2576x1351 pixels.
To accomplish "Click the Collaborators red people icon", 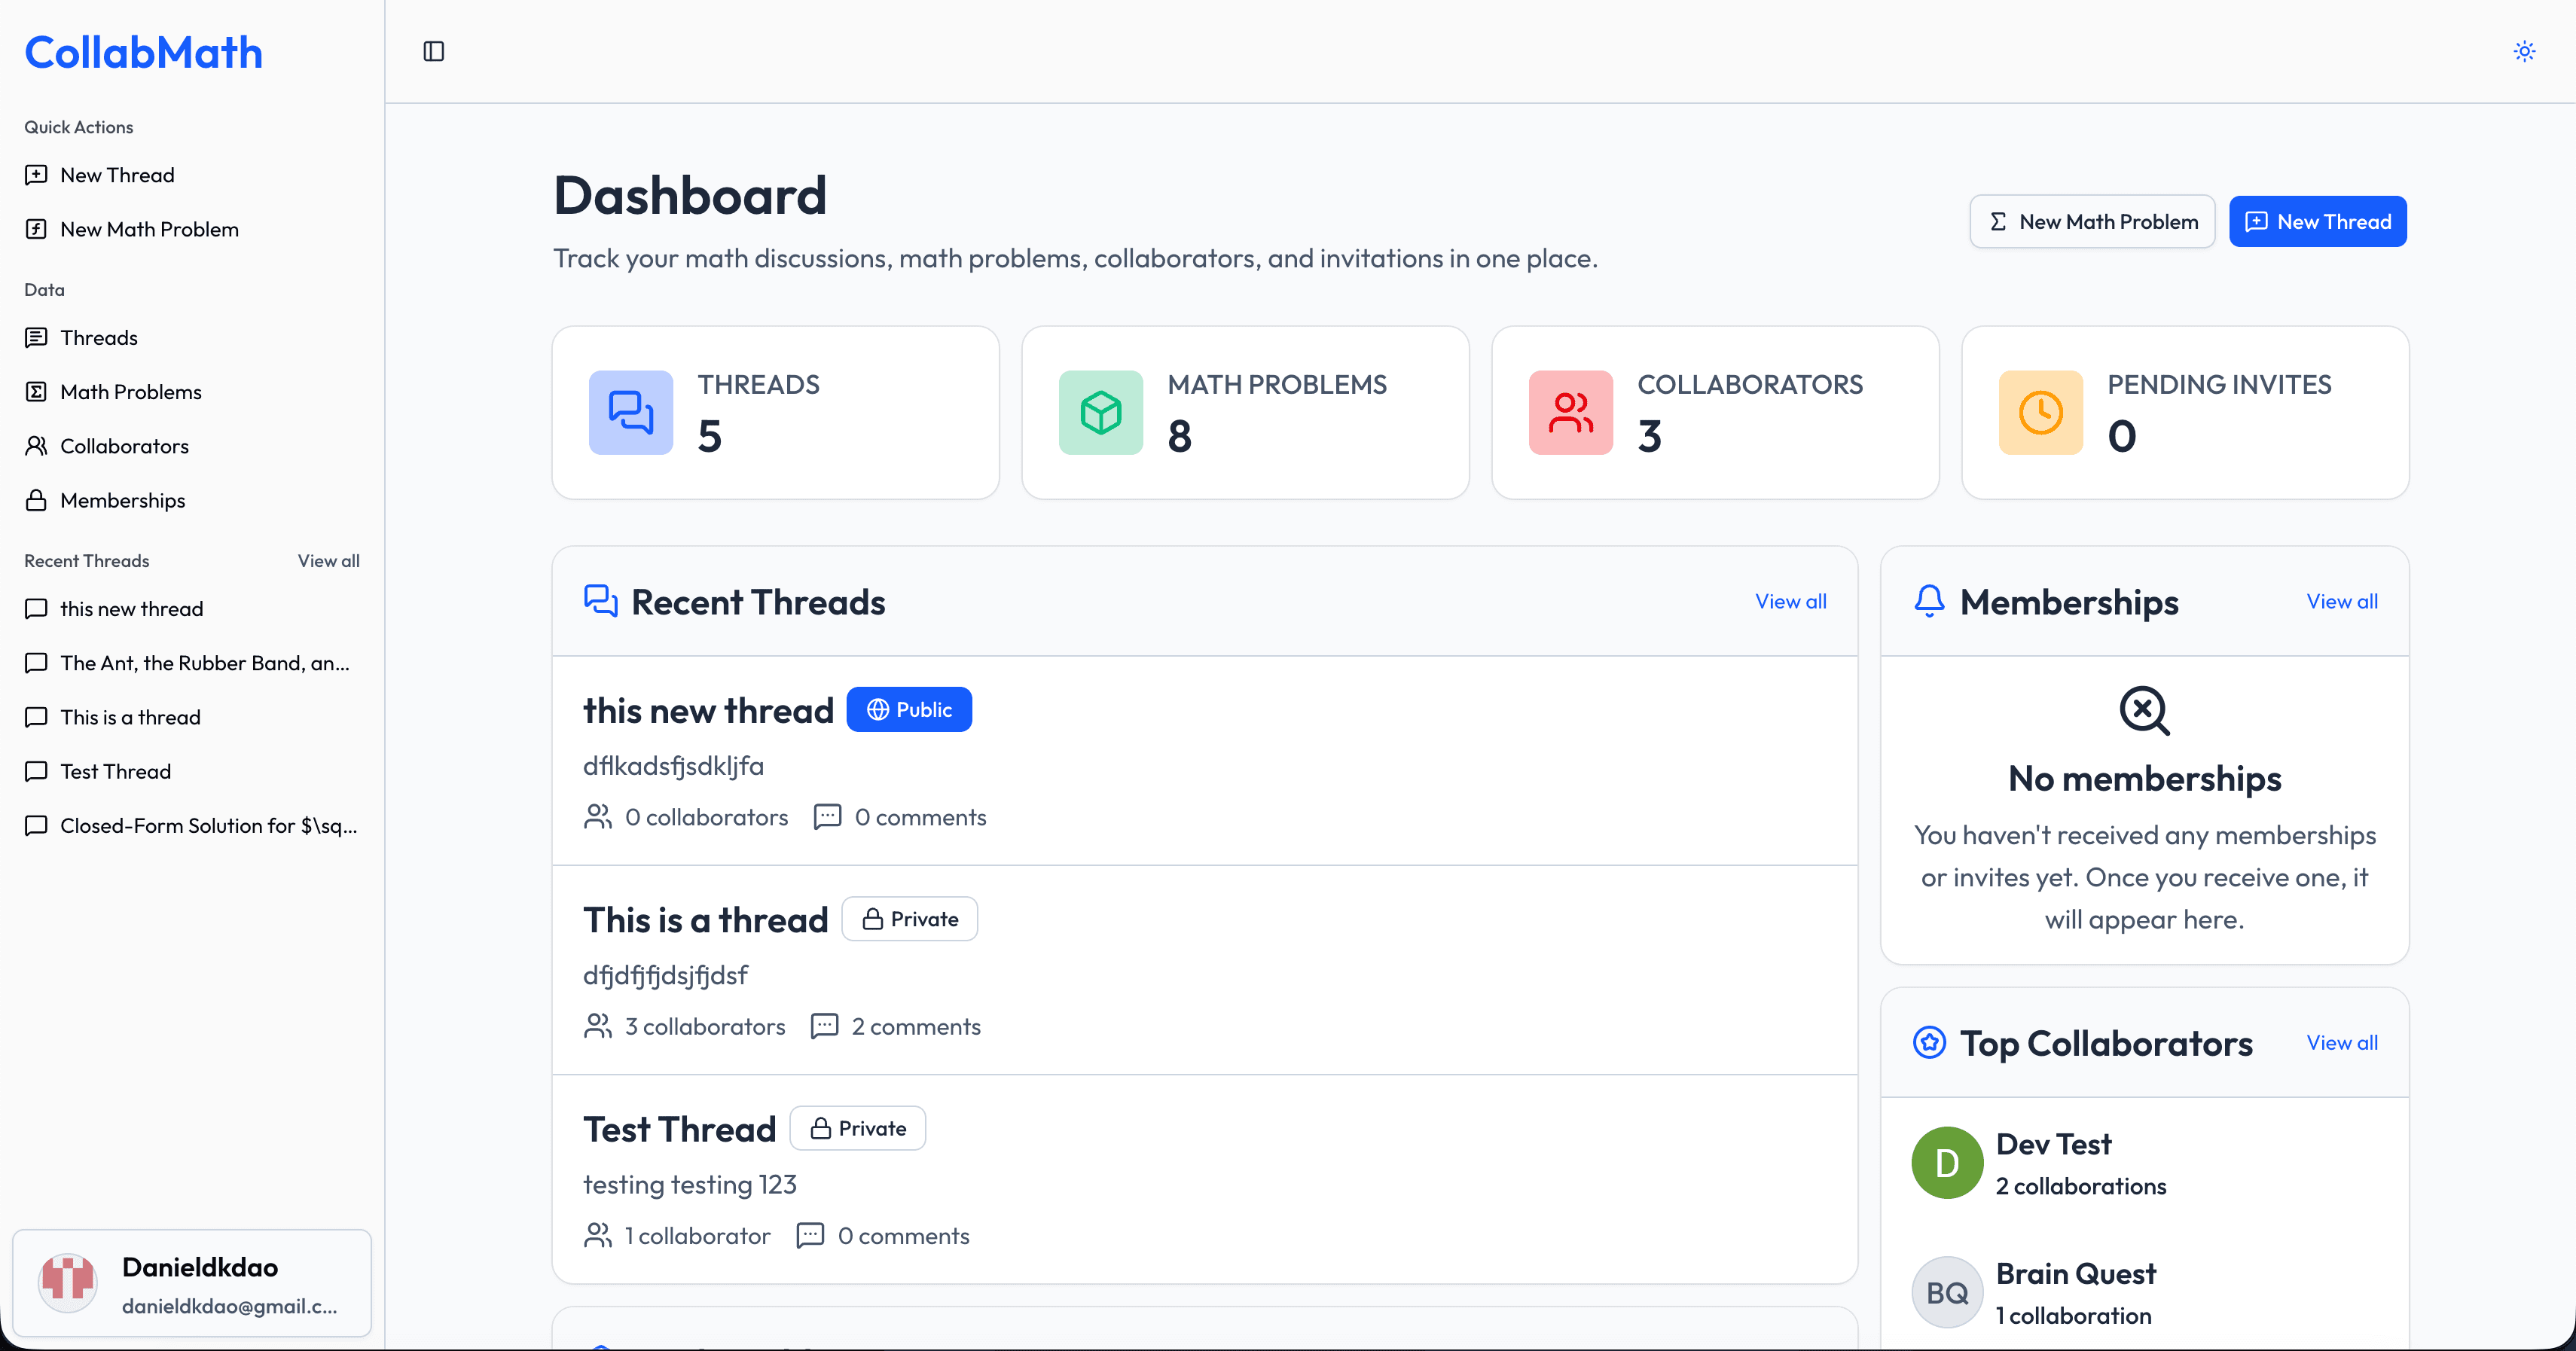I will click(x=1571, y=412).
